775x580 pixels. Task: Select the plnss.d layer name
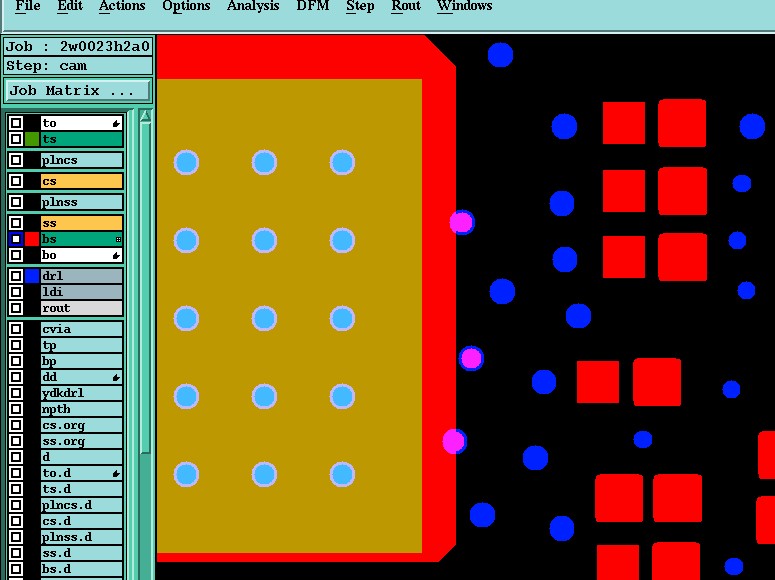82,537
